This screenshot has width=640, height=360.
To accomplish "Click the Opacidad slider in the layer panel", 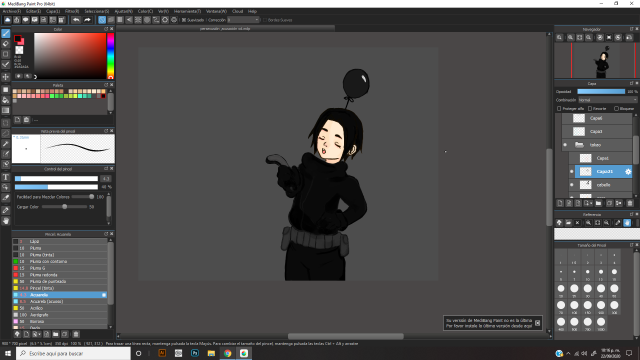I will point(601,91).
